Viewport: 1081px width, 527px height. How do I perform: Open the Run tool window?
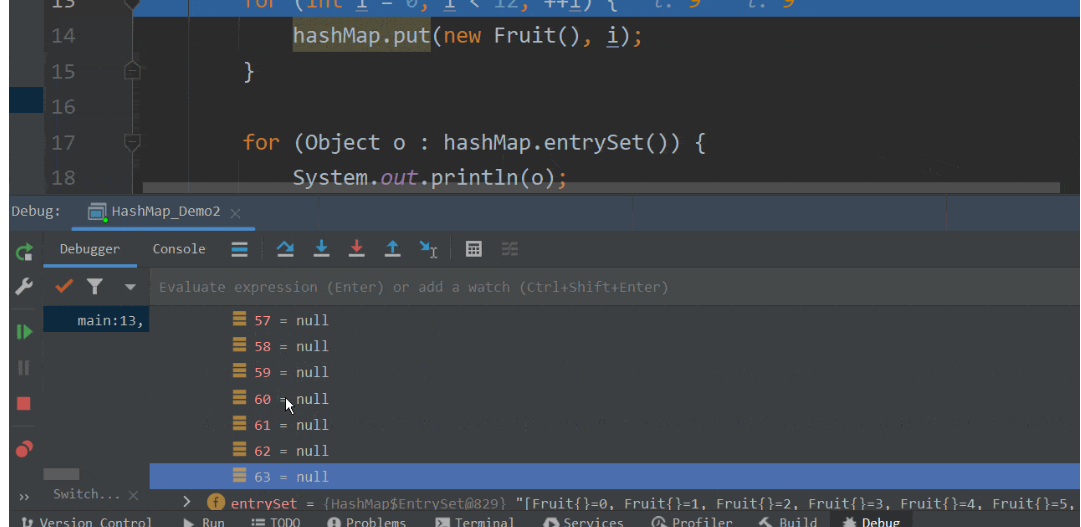(204, 522)
